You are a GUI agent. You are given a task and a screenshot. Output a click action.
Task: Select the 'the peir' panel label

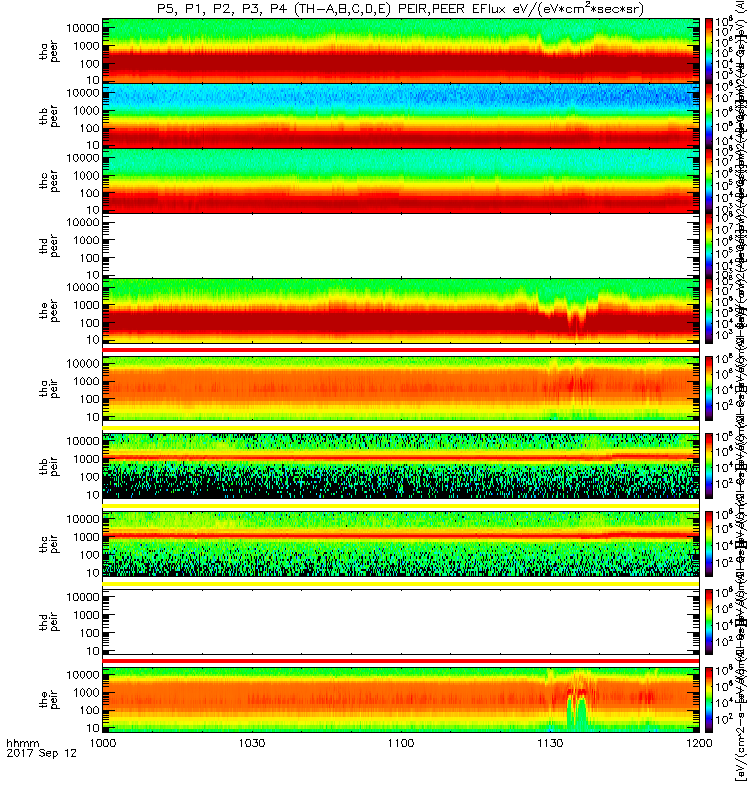click(49, 699)
